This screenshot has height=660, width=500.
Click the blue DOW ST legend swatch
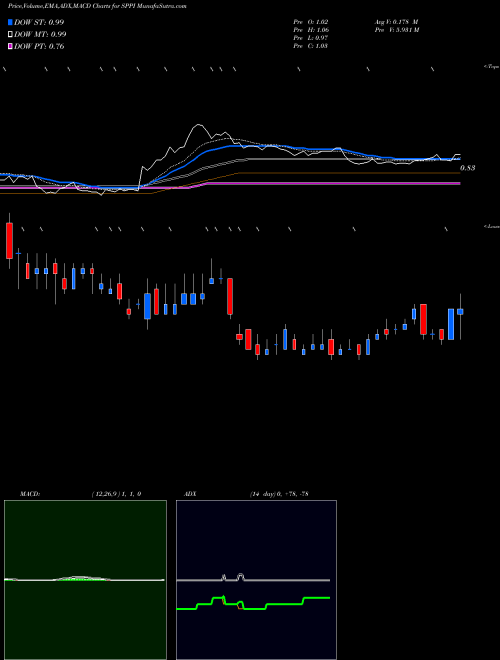[10, 22]
